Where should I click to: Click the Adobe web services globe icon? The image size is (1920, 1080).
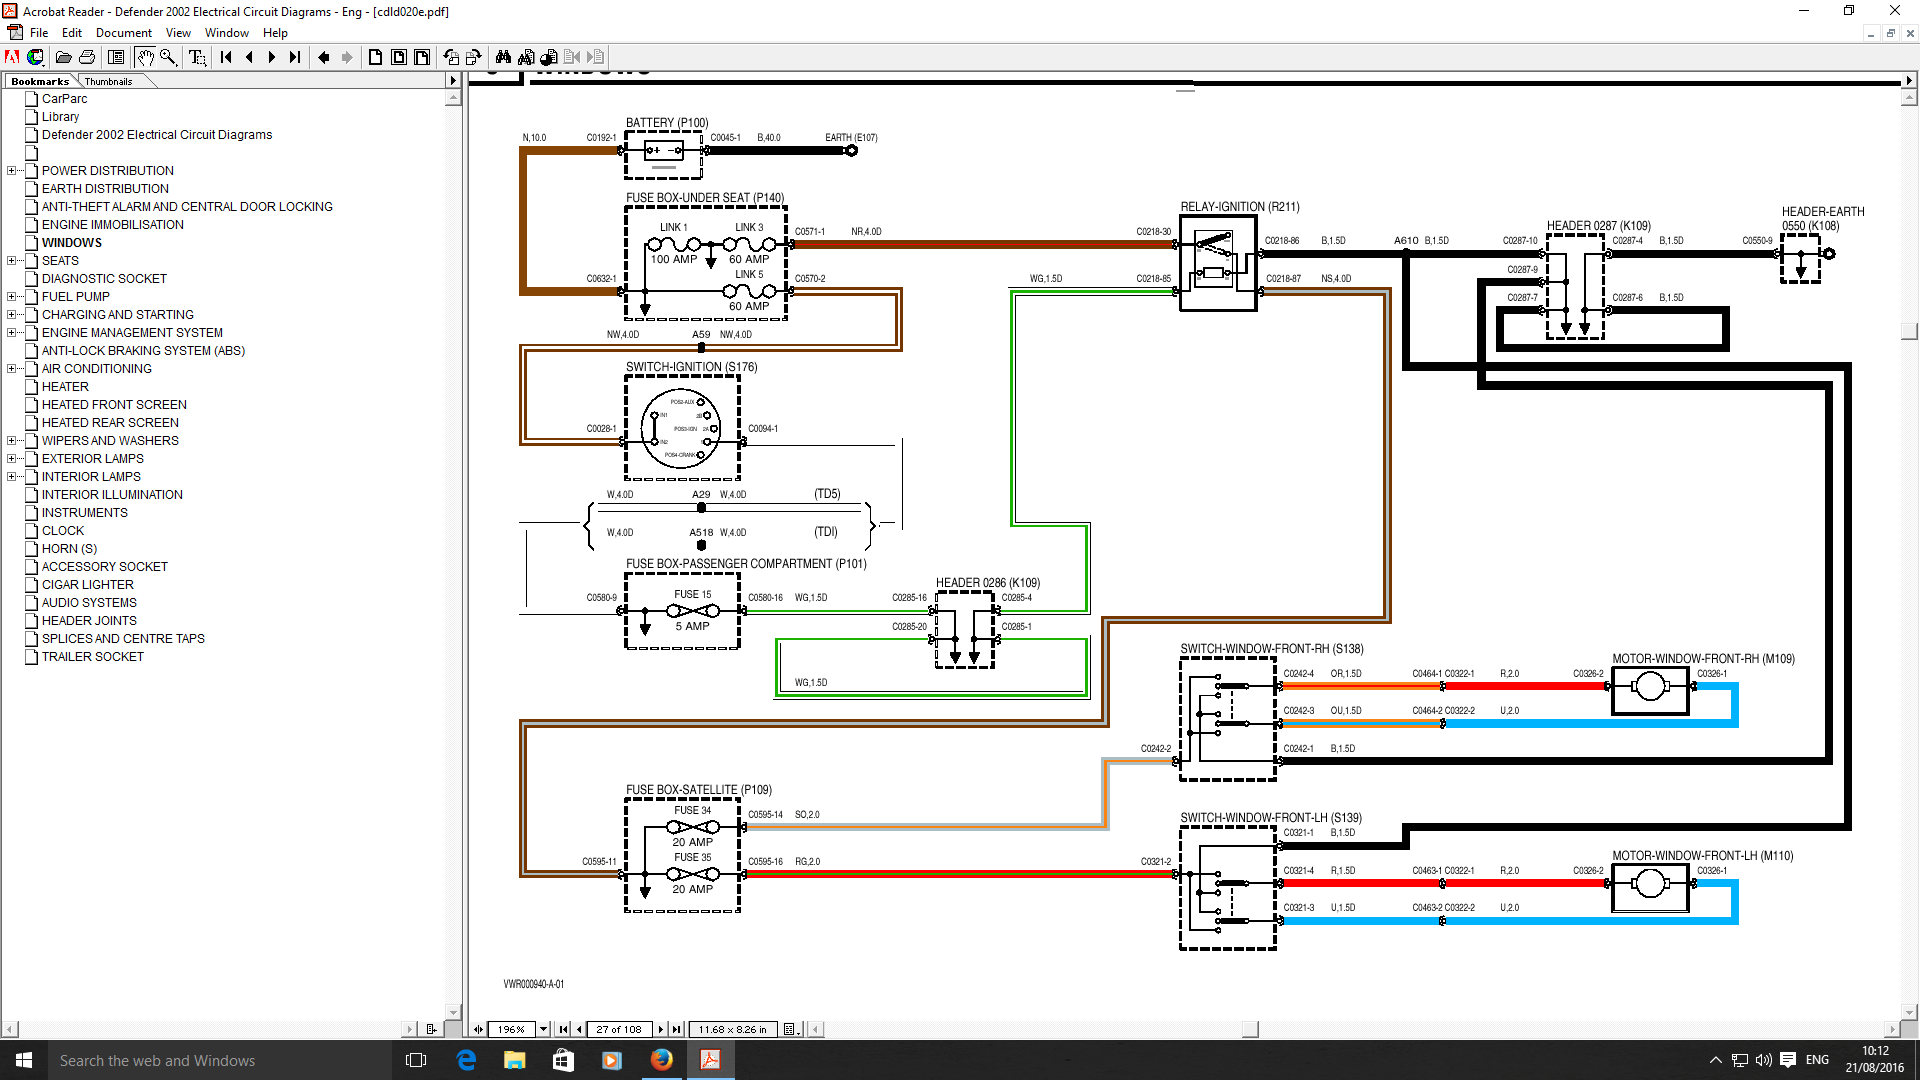click(36, 57)
